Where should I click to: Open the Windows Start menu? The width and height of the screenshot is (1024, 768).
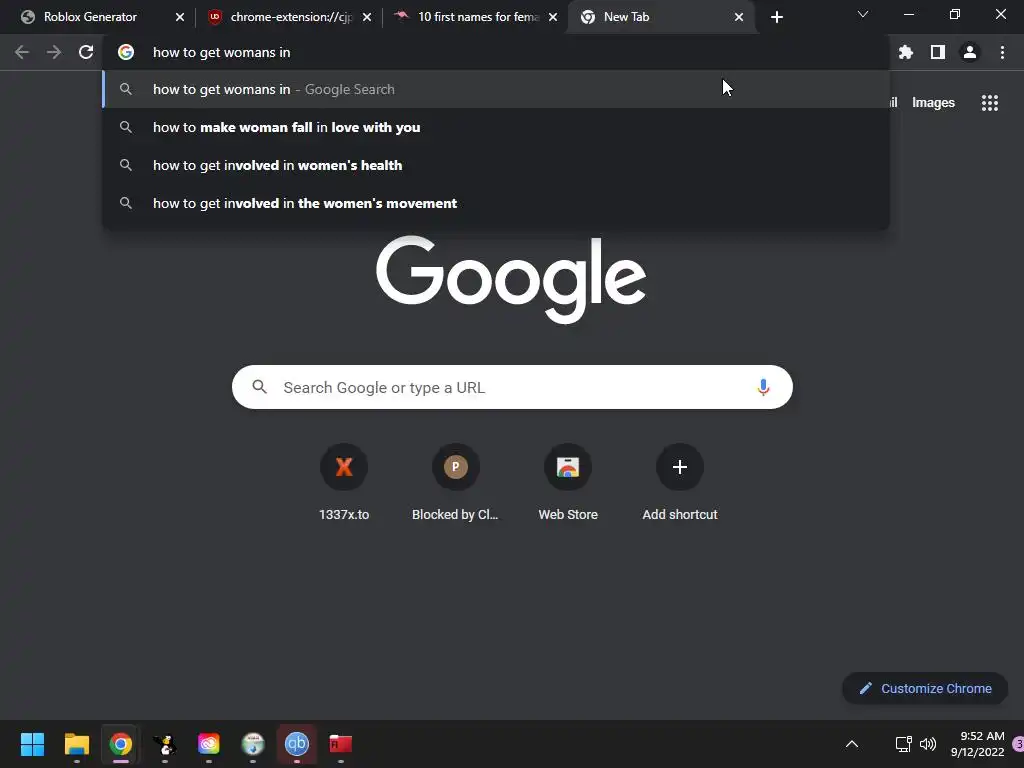(32, 744)
